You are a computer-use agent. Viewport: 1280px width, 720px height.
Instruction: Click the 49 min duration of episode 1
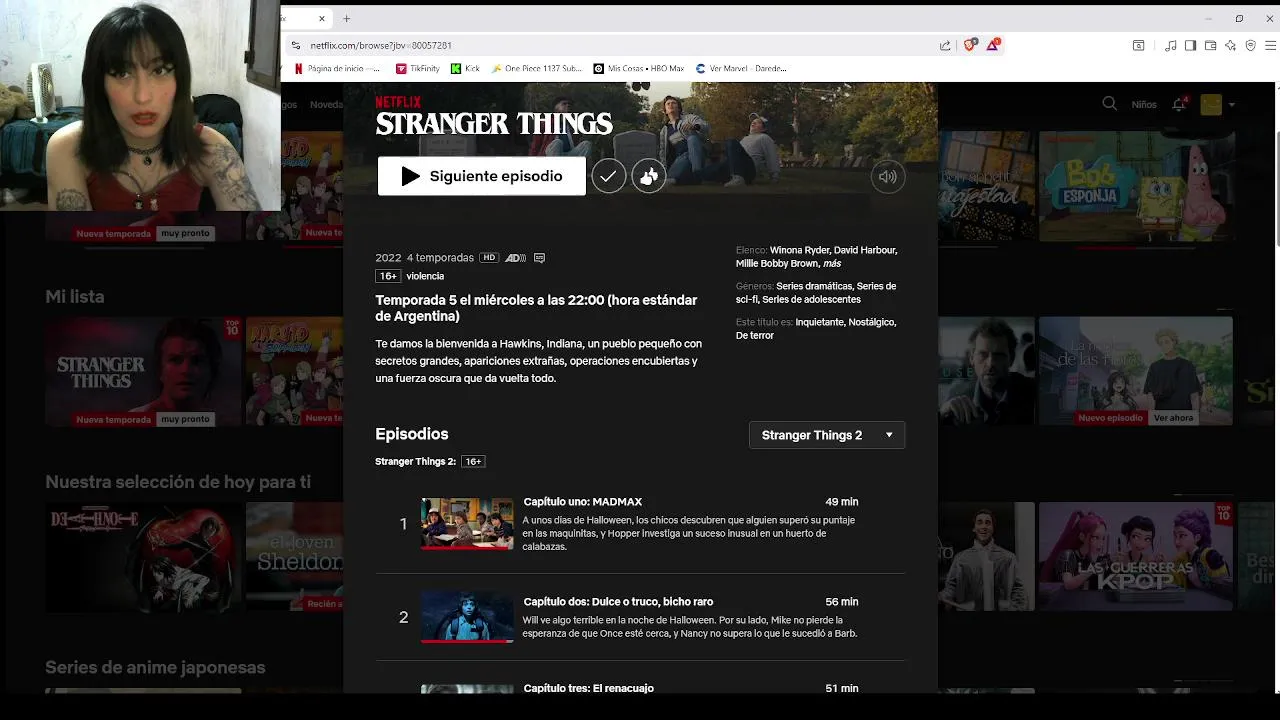[x=842, y=502]
